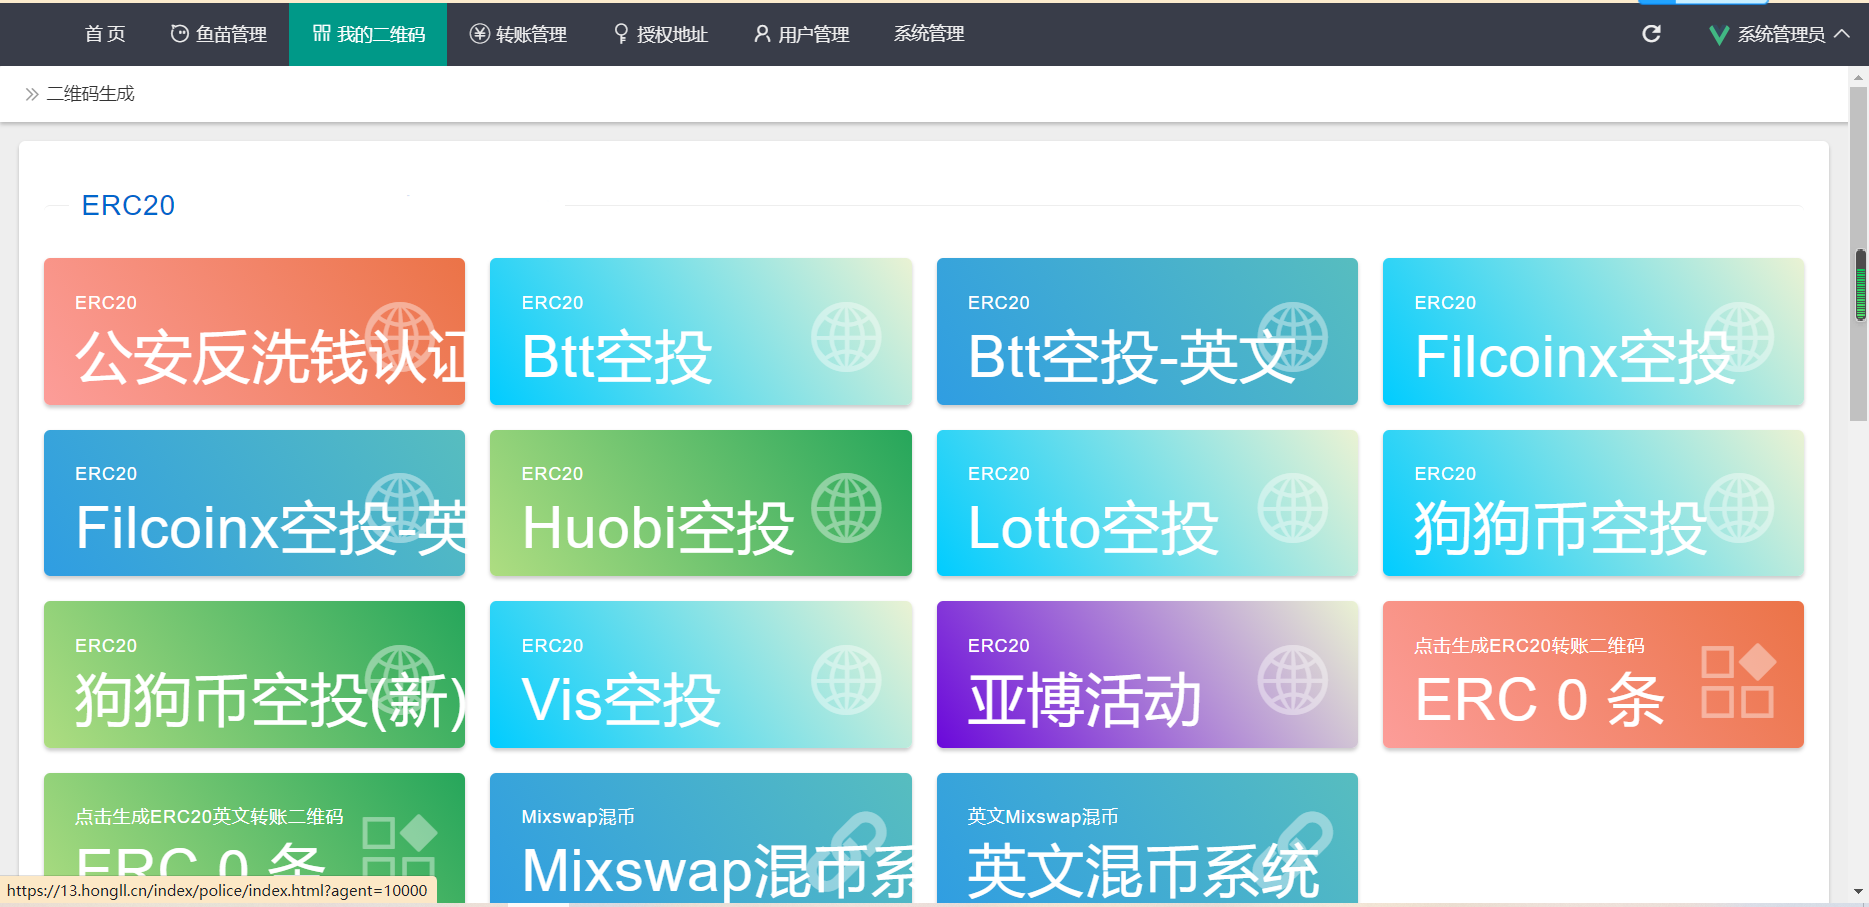Open the 首页 menu item
This screenshot has width=1869, height=907.
click(x=105, y=34)
